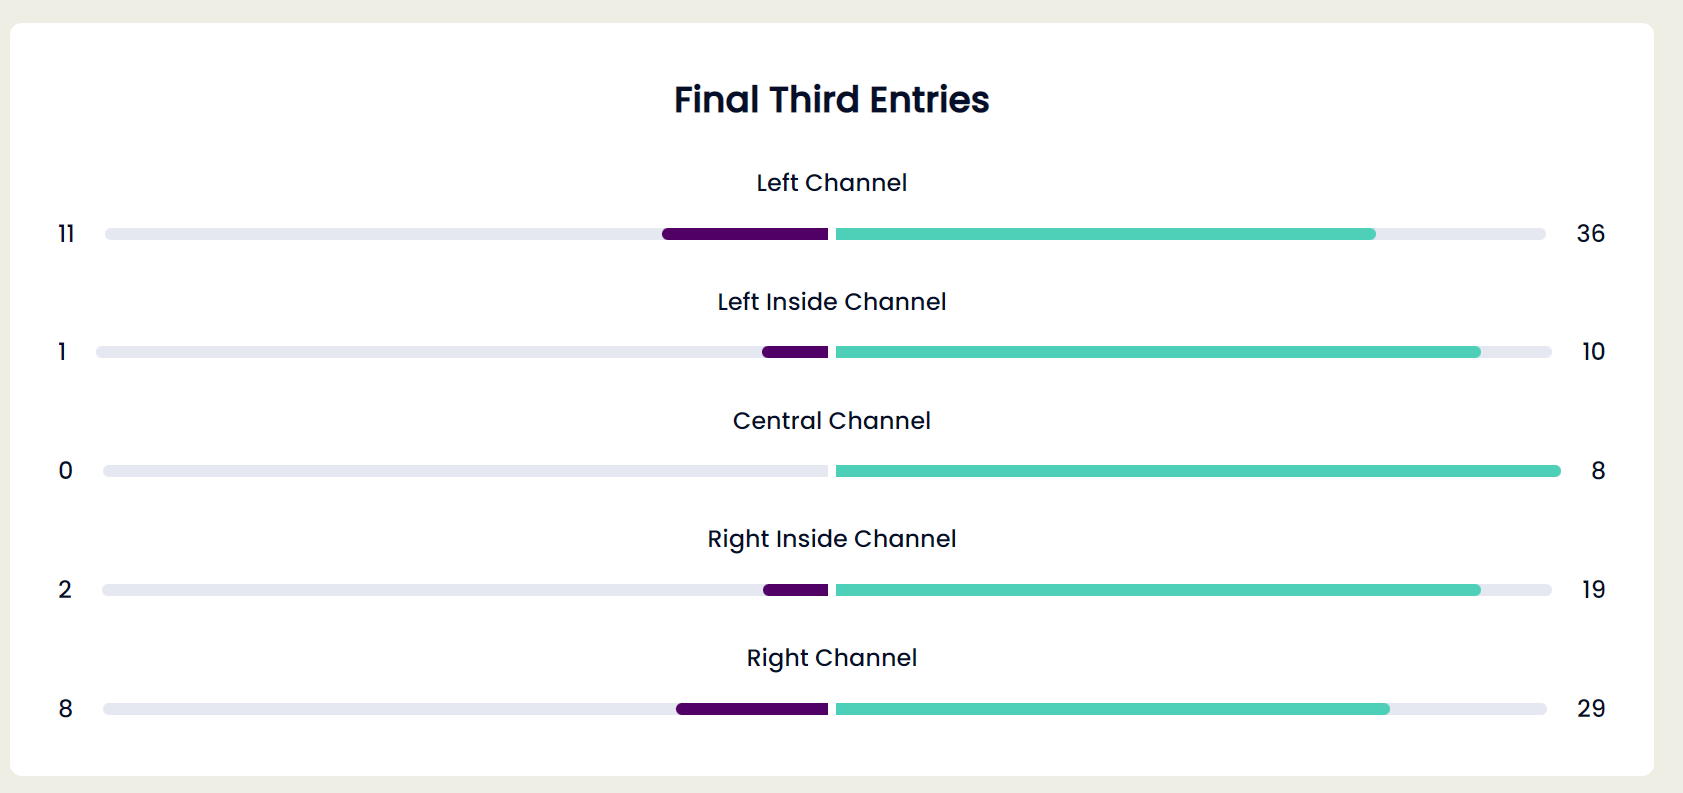Viewport: 1683px width, 793px height.
Task: Select the Right Channel label
Action: coord(831,658)
